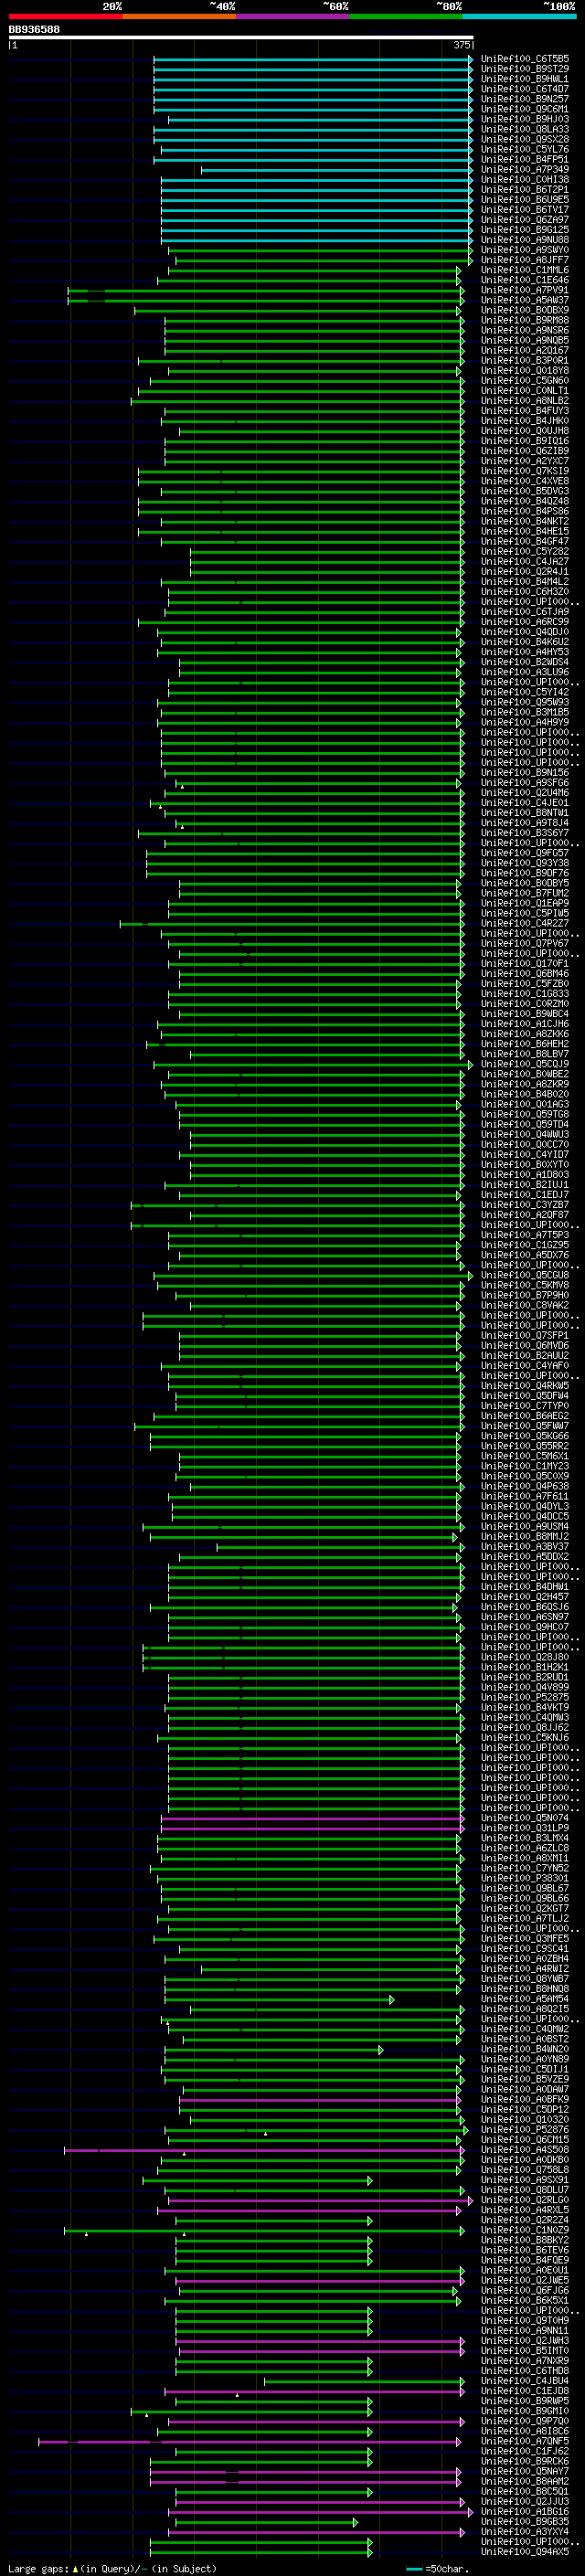This screenshot has height=2576, width=585.
Task: Click the white query sequence bar
Action: coord(240,38)
